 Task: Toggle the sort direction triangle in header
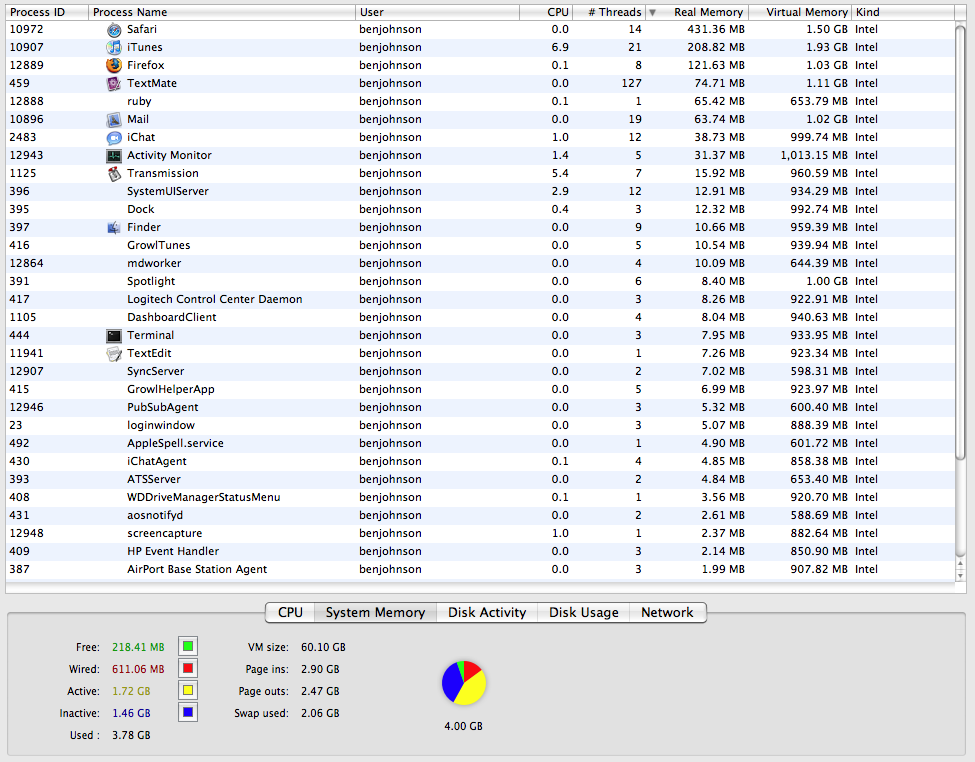click(652, 12)
